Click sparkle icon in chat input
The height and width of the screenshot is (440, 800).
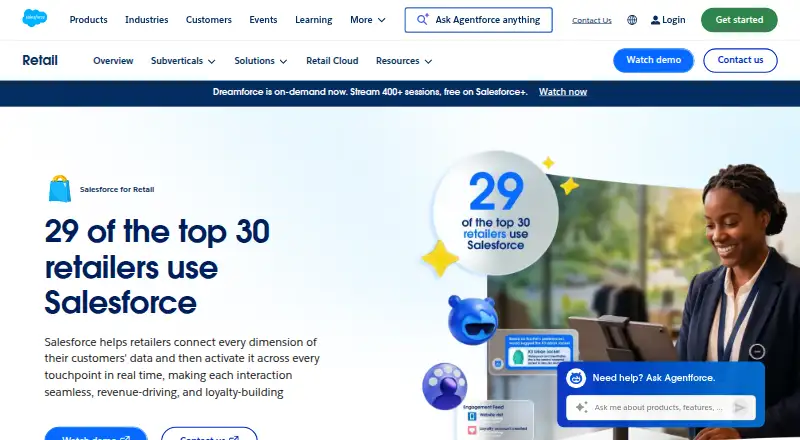tap(581, 407)
